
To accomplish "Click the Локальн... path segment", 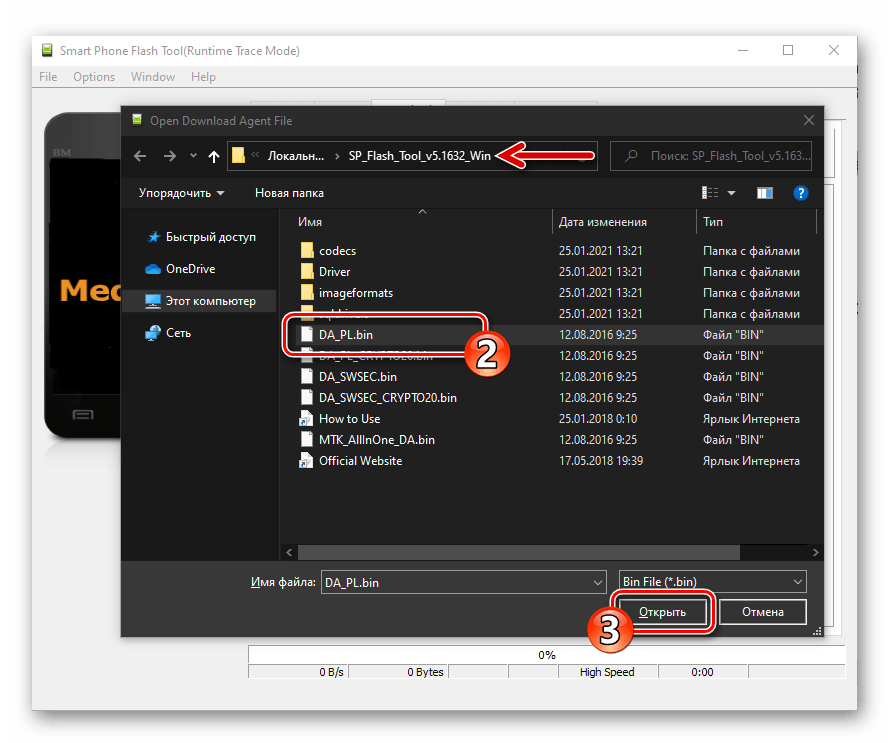I will [296, 156].
